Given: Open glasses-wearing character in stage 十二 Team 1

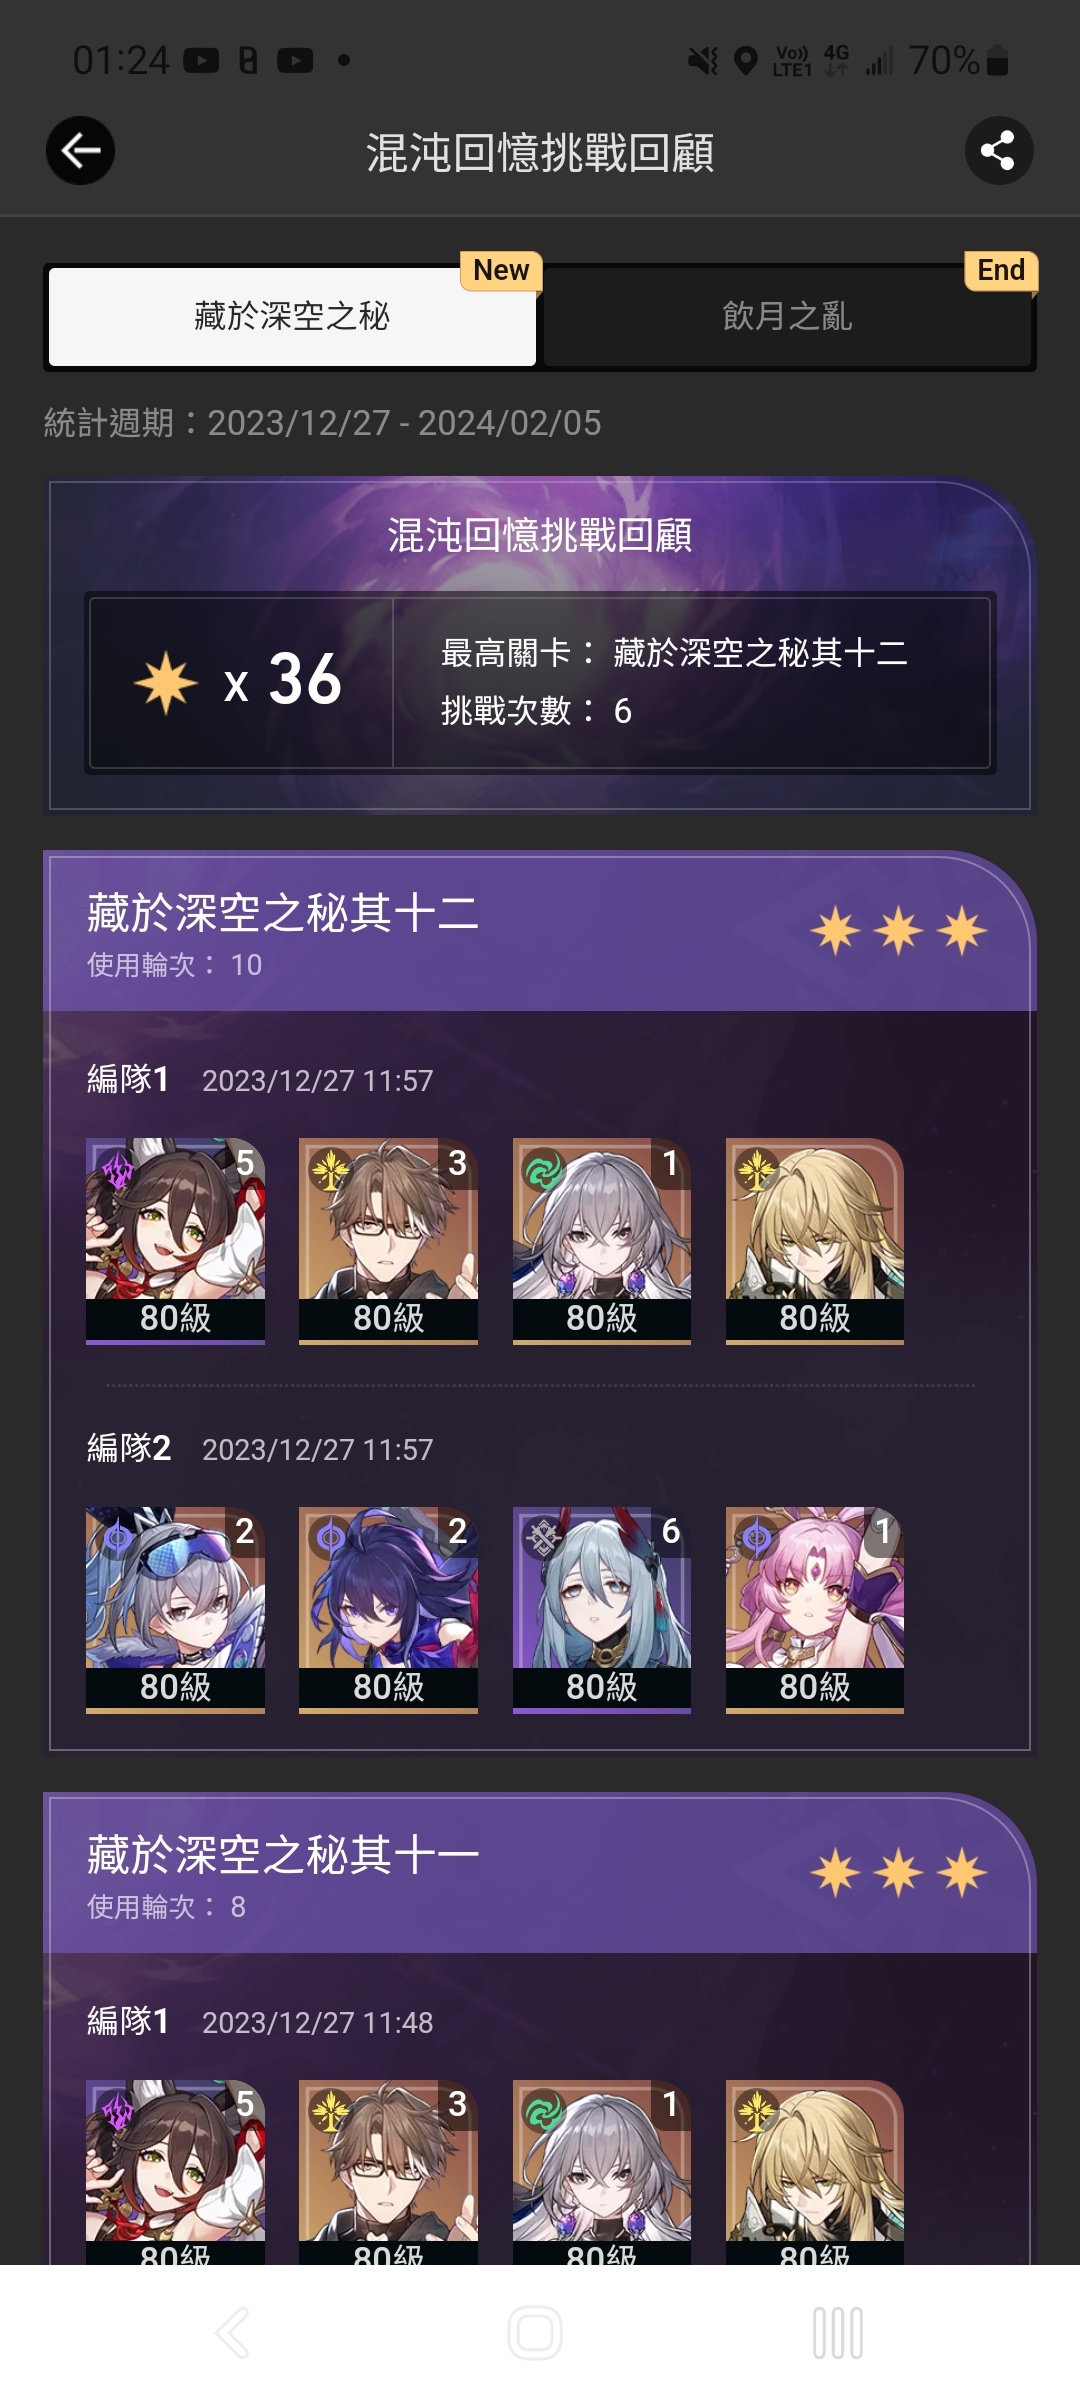Looking at the screenshot, I should coord(388,1241).
